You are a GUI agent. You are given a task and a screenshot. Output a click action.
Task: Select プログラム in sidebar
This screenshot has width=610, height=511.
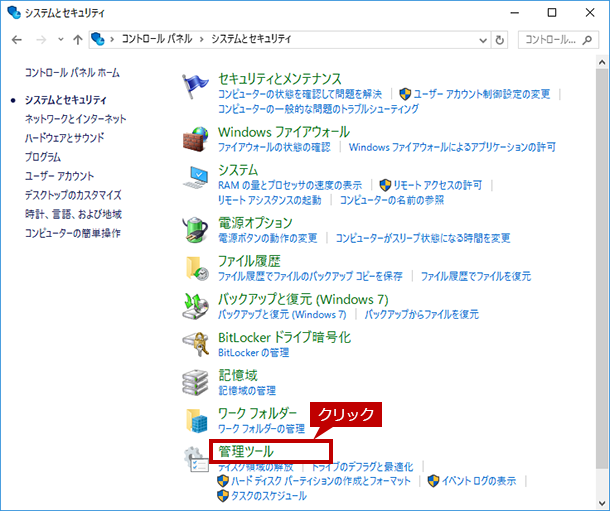(x=43, y=157)
